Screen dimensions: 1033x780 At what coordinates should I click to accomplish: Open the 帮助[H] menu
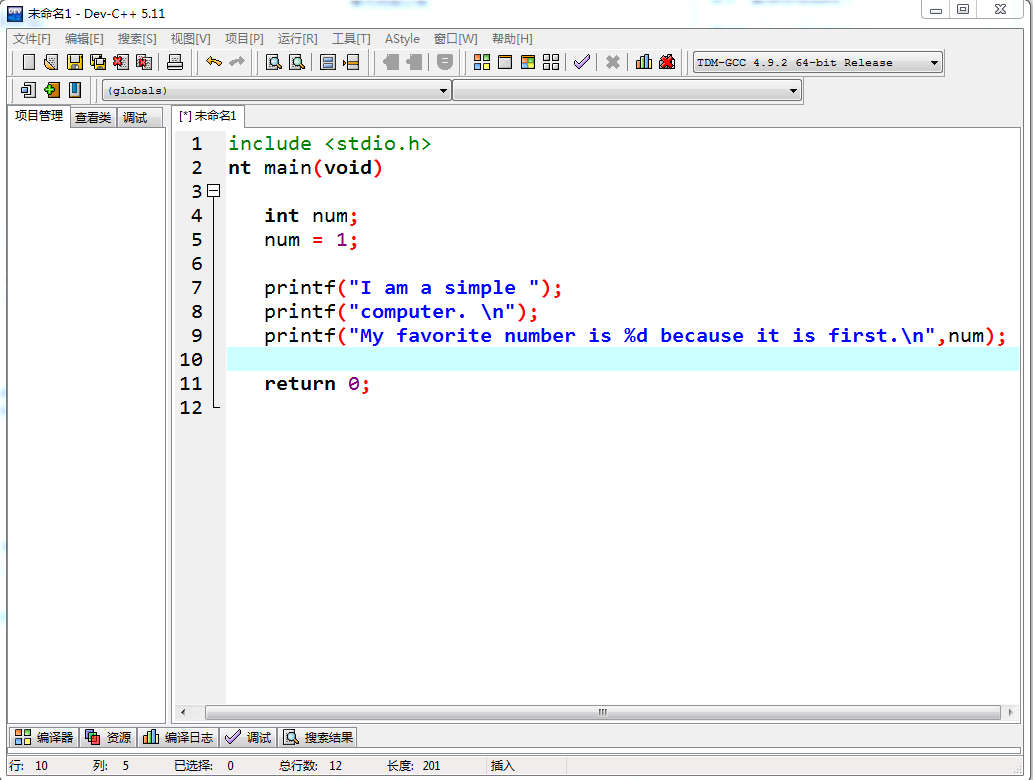(x=512, y=39)
